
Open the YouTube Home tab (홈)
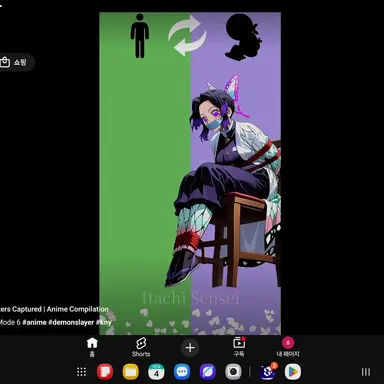coord(92,347)
